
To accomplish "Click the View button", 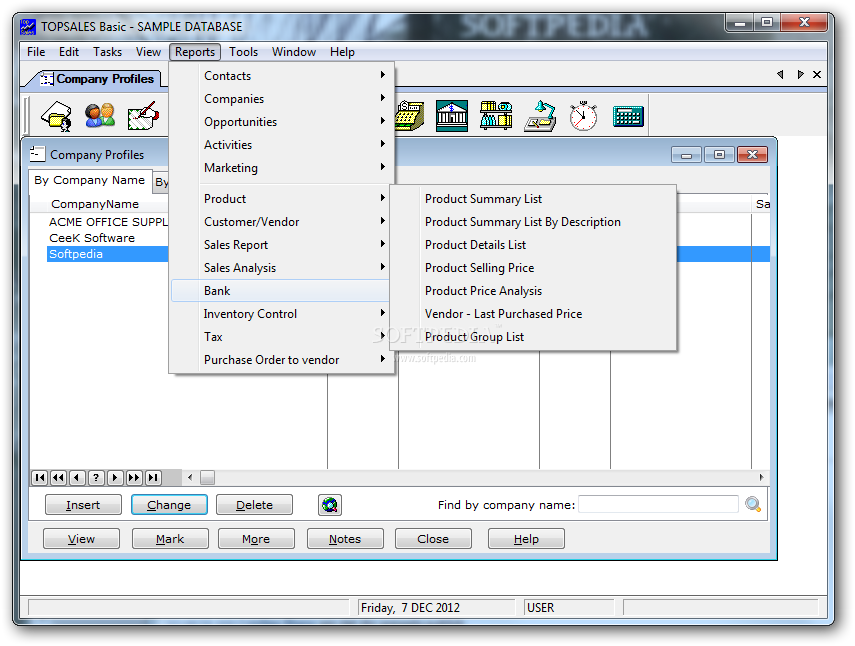I will (x=81, y=539).
